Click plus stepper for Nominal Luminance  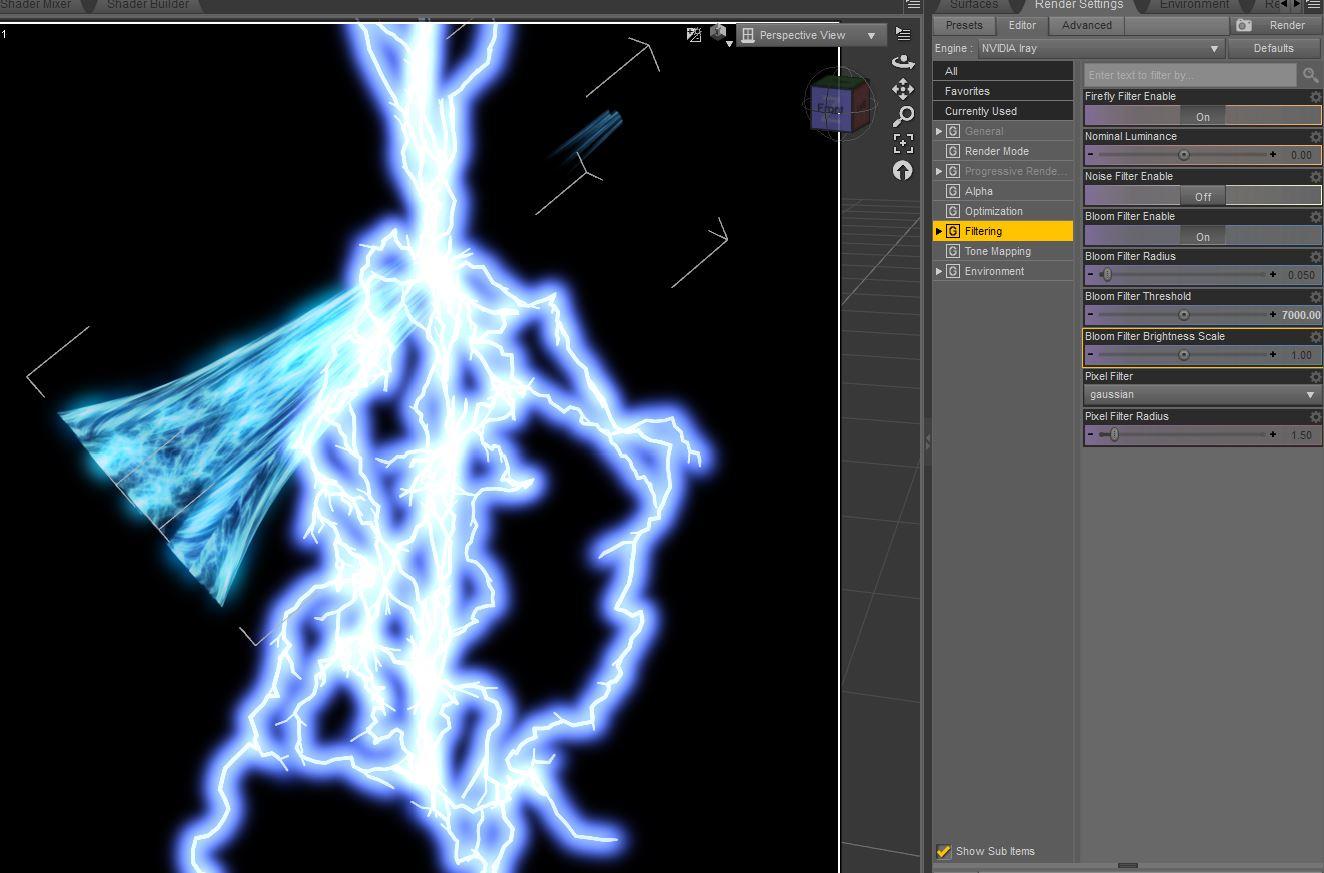point(1273,155)
